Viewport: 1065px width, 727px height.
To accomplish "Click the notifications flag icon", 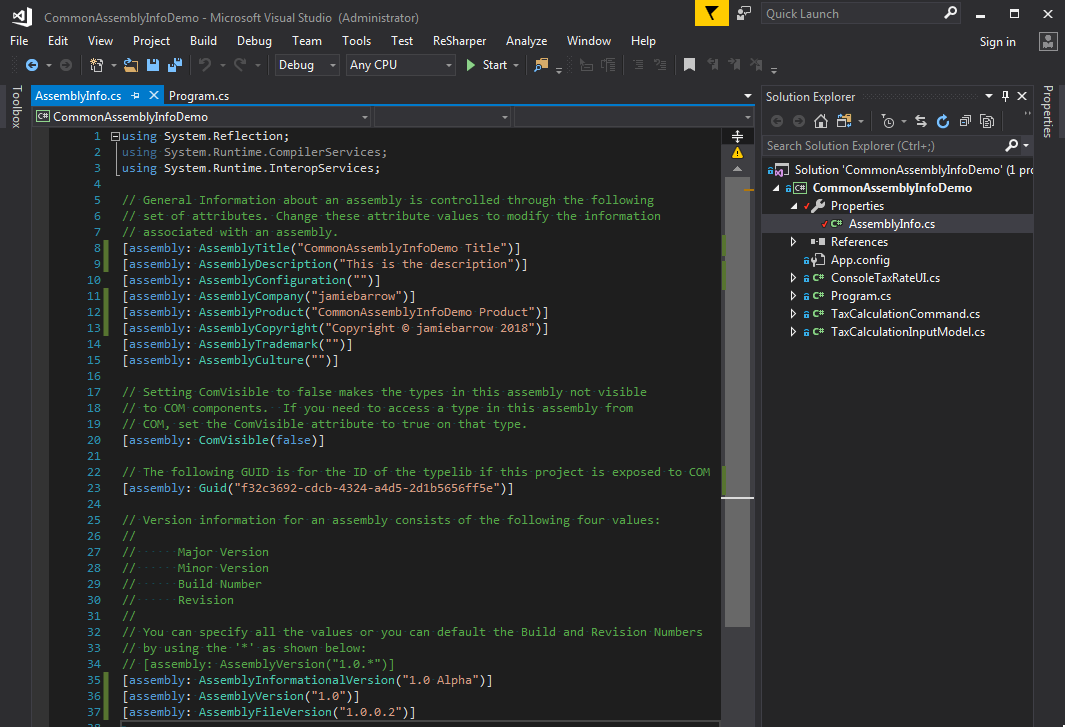I will 711,13.
